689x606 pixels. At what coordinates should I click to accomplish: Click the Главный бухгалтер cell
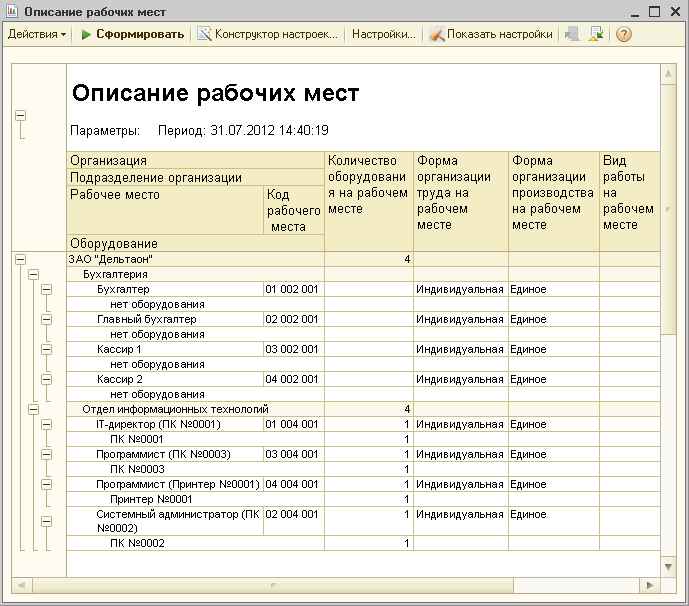(x=165, y=319)
